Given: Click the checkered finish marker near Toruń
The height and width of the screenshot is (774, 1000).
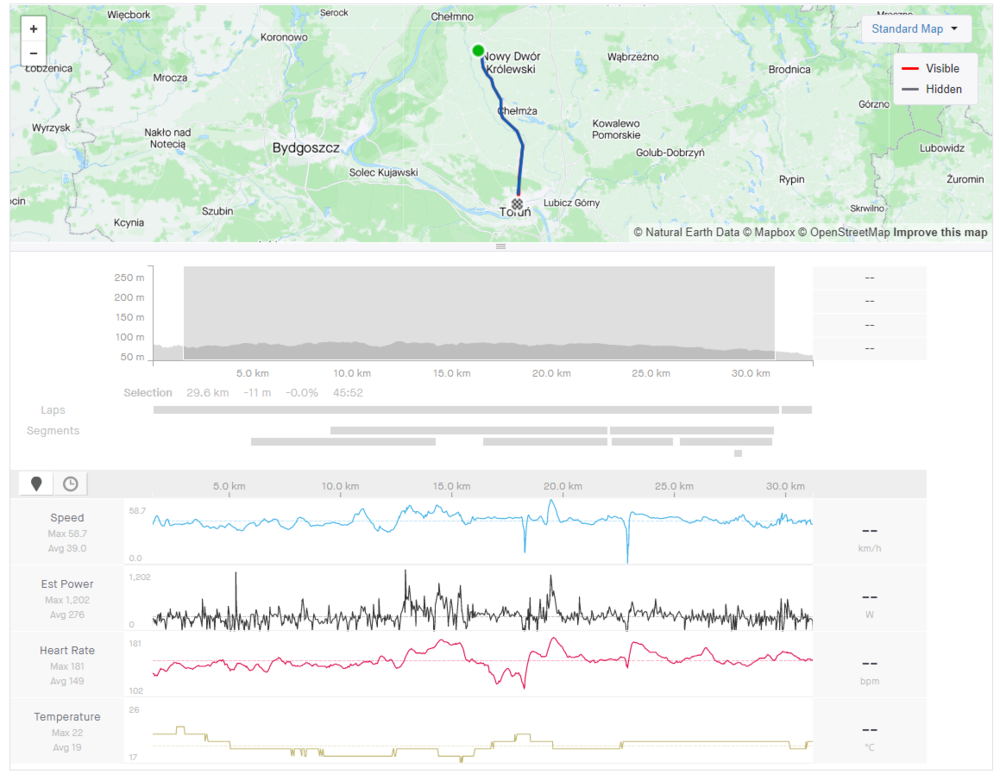Looking at the screenshot, I should (518, 203).
